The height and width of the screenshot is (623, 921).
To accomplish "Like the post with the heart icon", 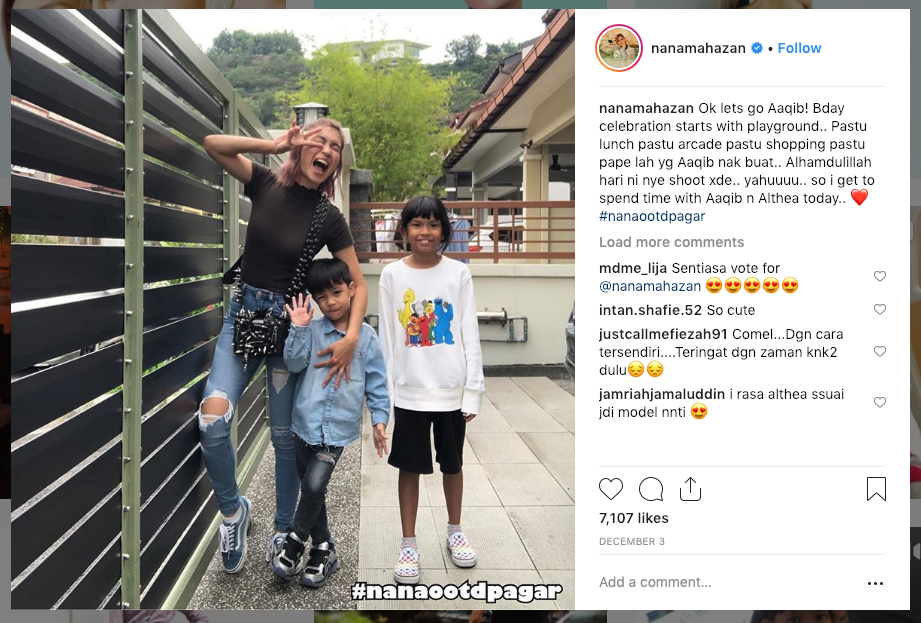I will [611, 489].
